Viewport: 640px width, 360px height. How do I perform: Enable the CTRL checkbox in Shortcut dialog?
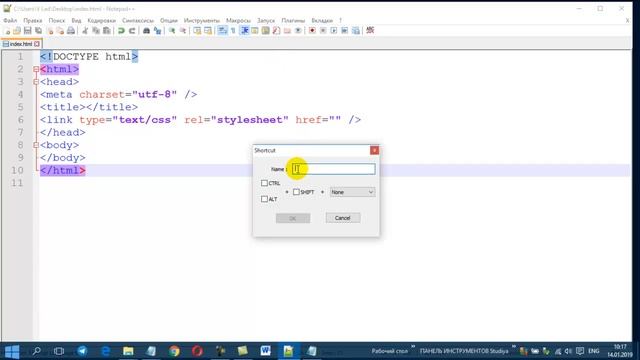264,183
